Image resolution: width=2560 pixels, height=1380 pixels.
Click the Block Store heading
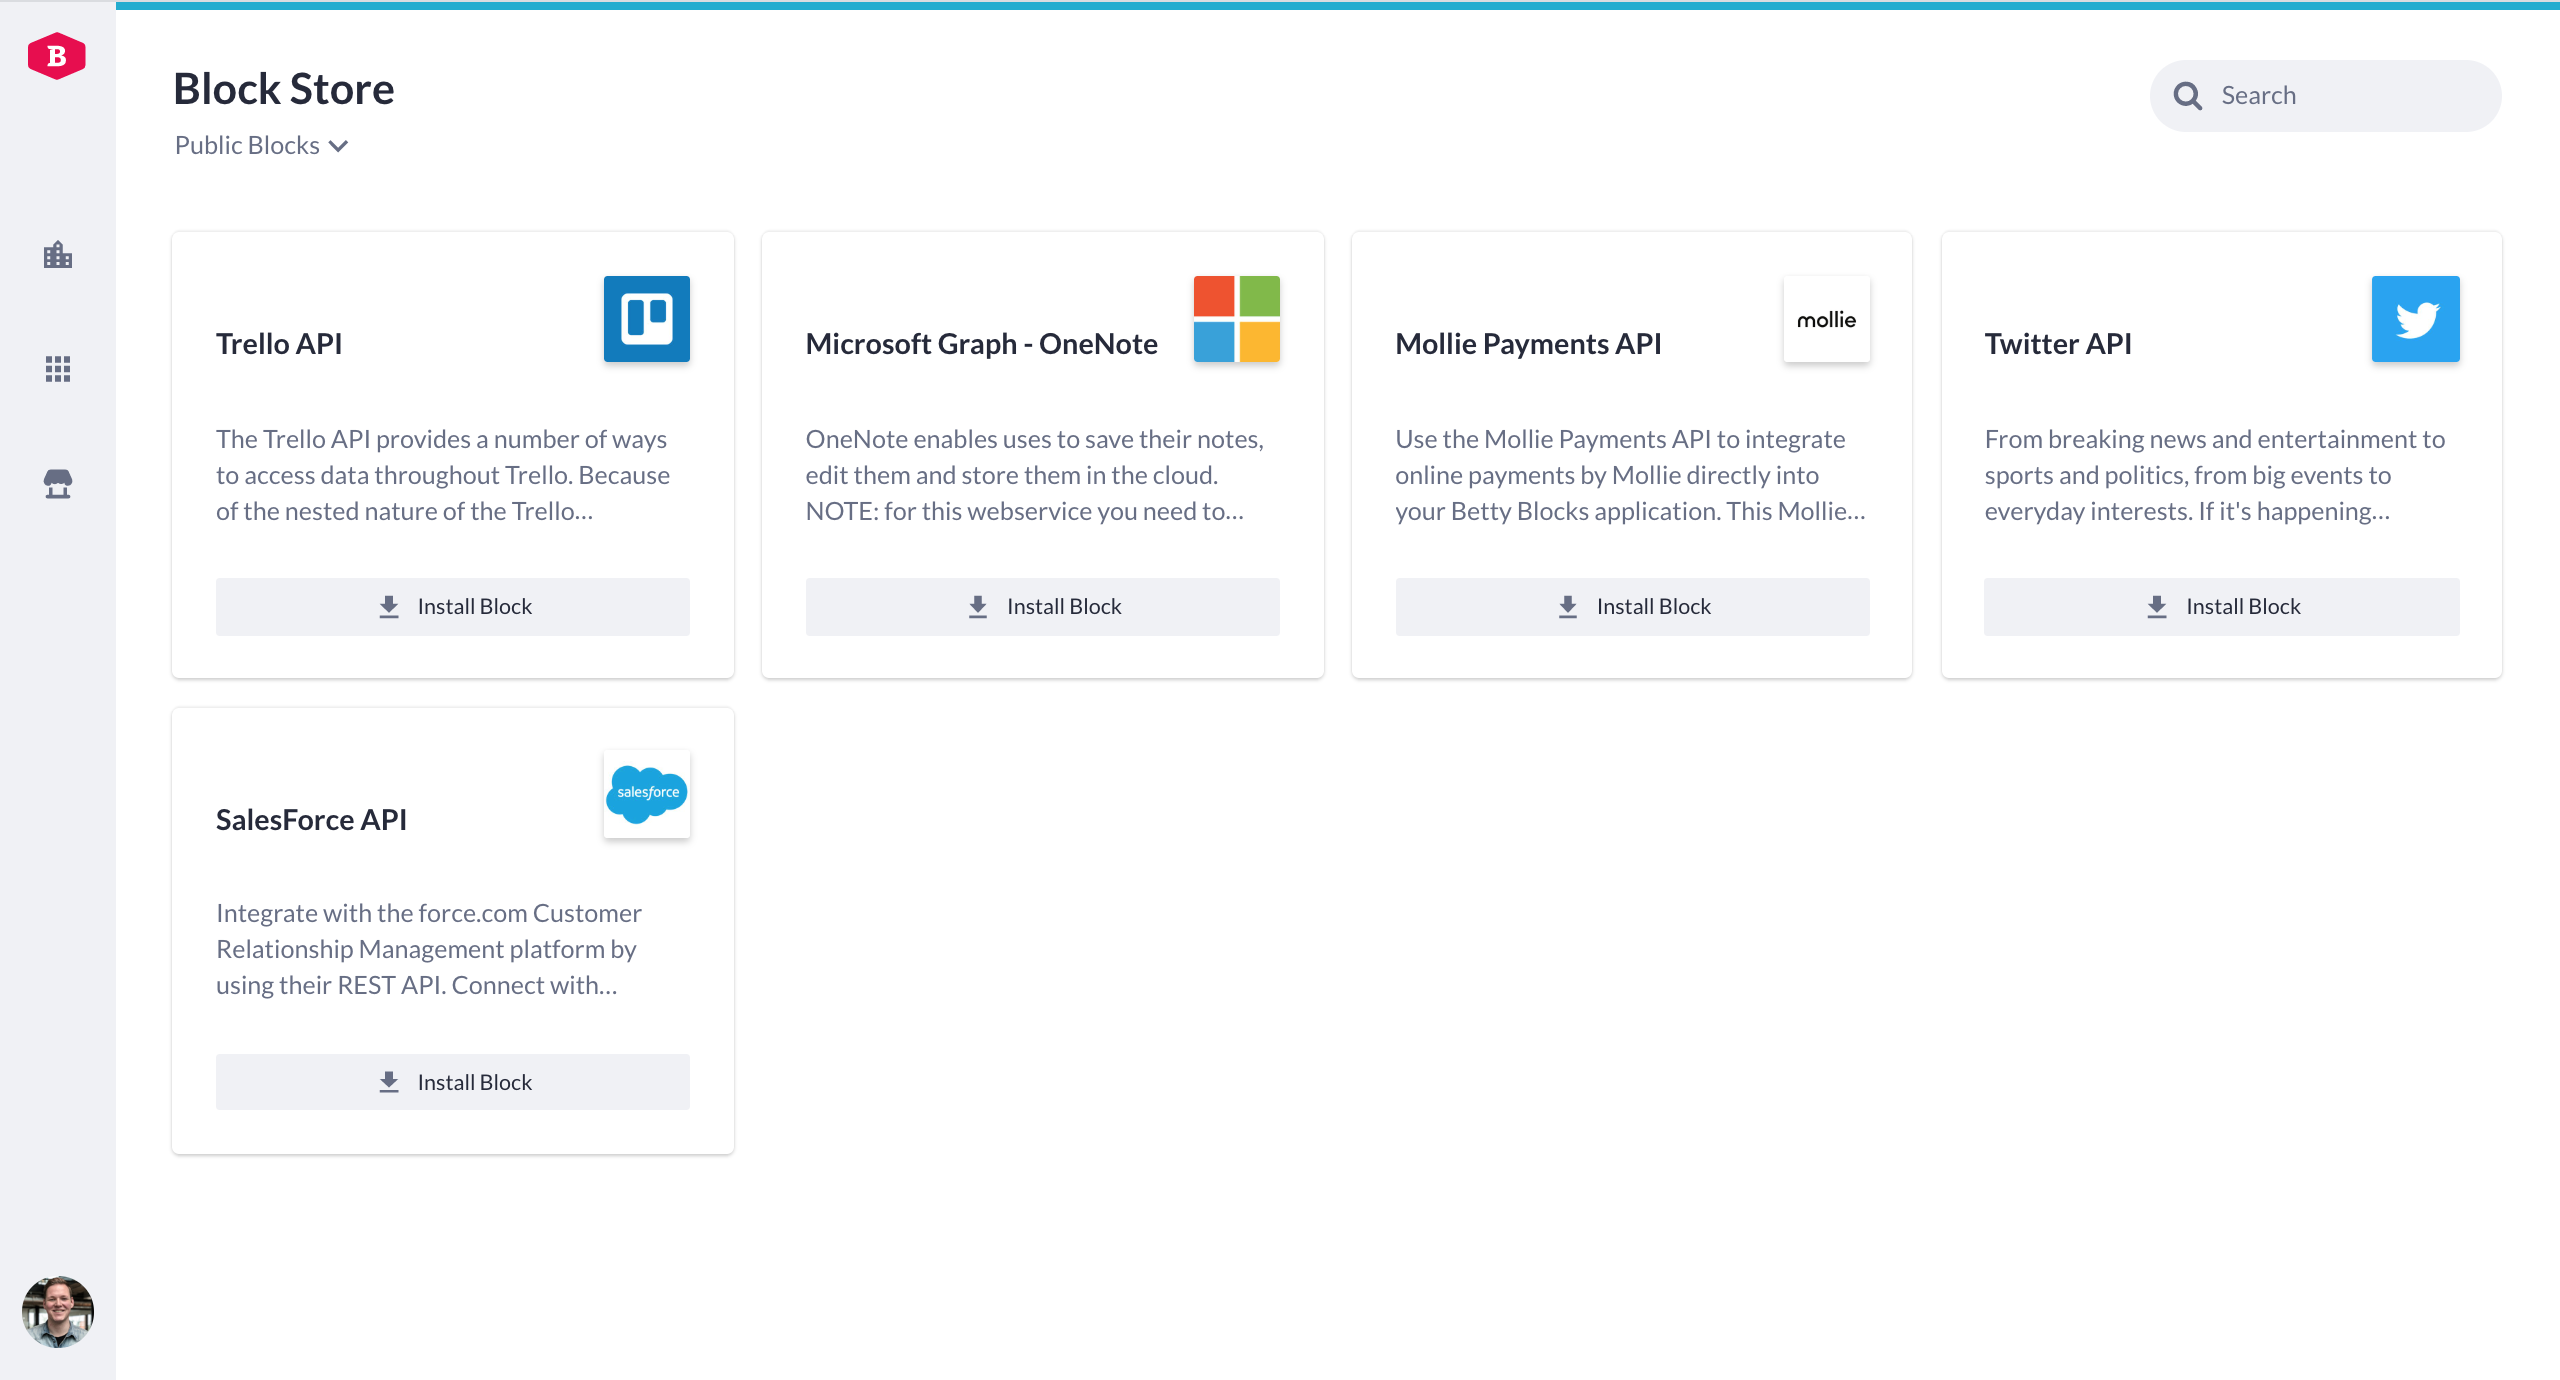point(284,89)
